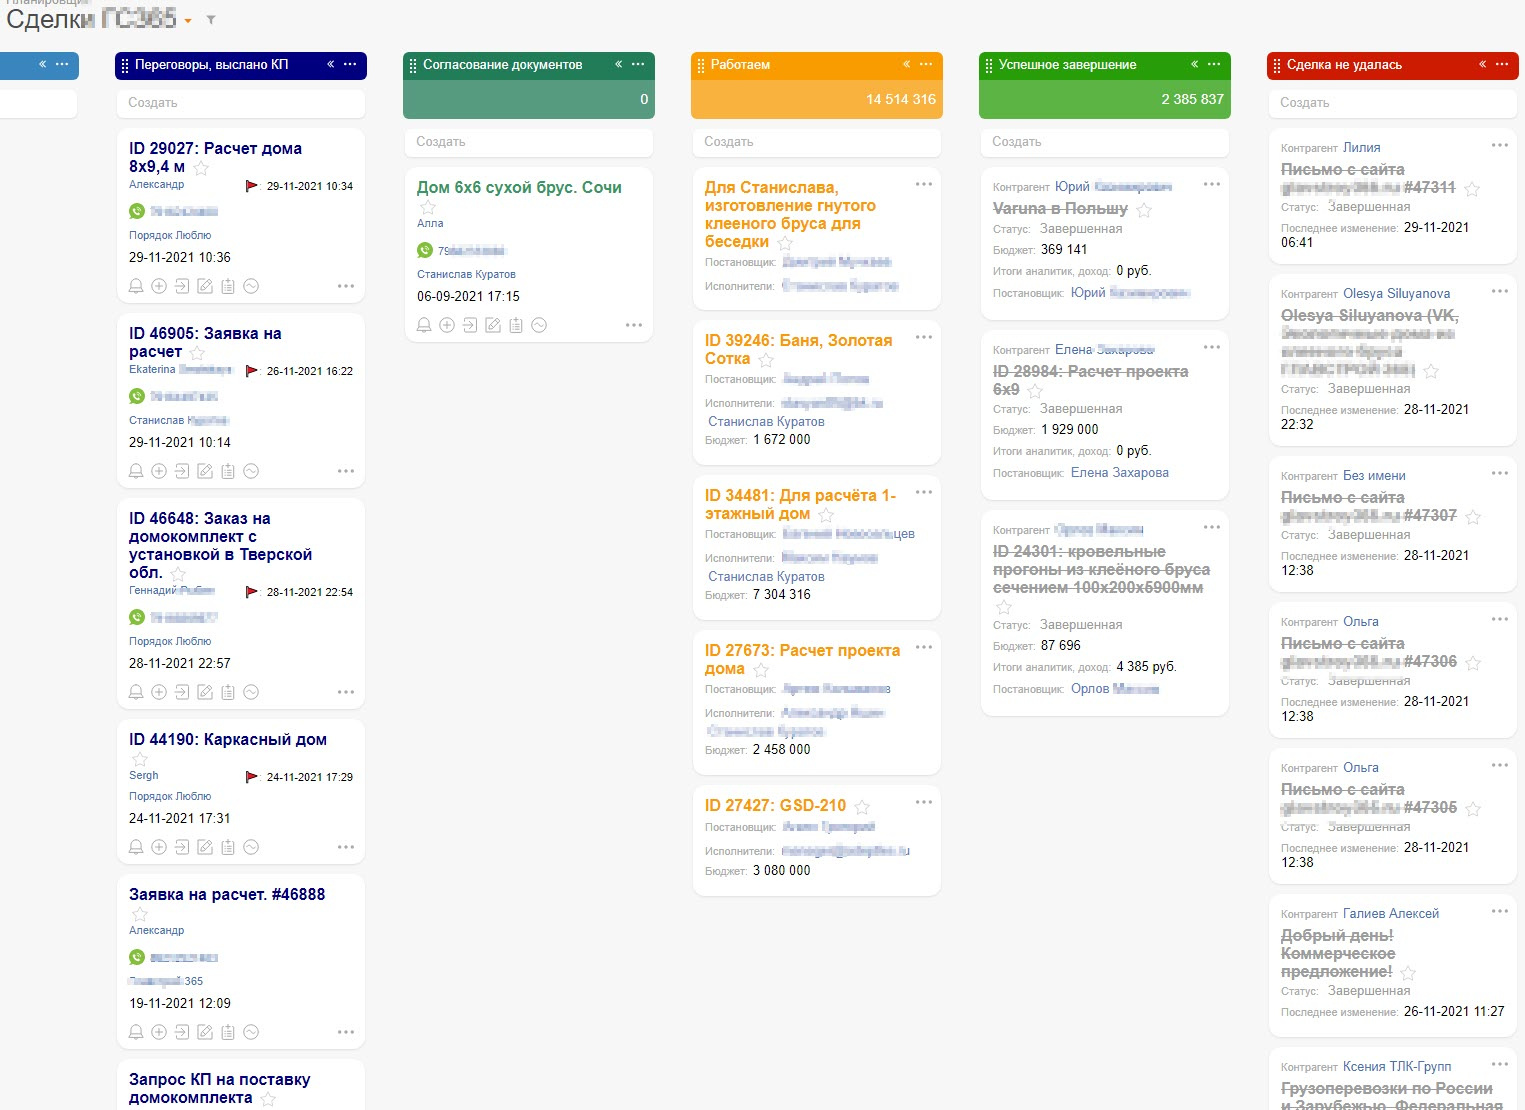Collapse the Переговоры, выслано КП column
This screenshot has height=1110, width=1525.
click(330, 64)
